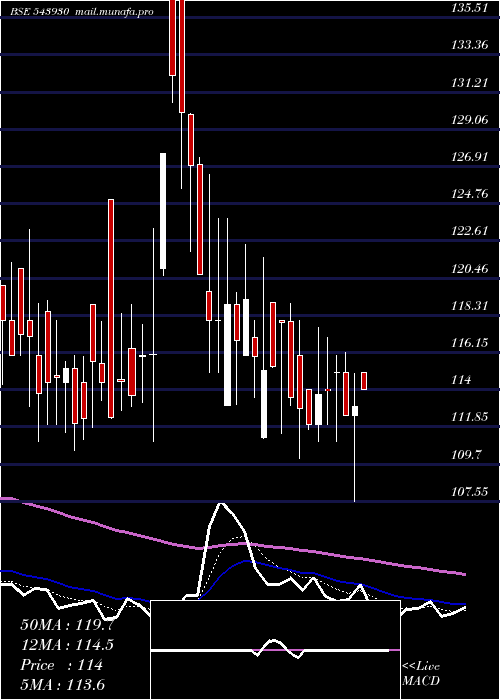Click the <<Live MACD label
The image size is (500, 700).
(421, 674)
